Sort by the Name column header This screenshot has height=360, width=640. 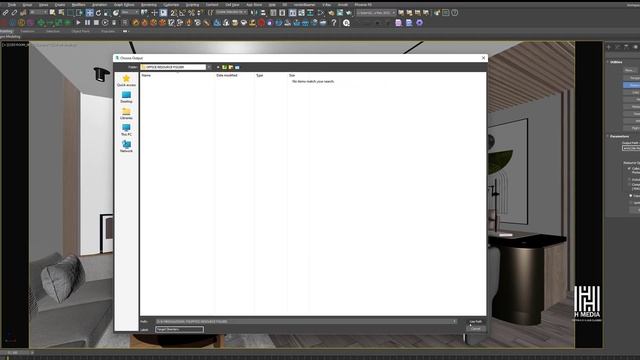[146, 76]
